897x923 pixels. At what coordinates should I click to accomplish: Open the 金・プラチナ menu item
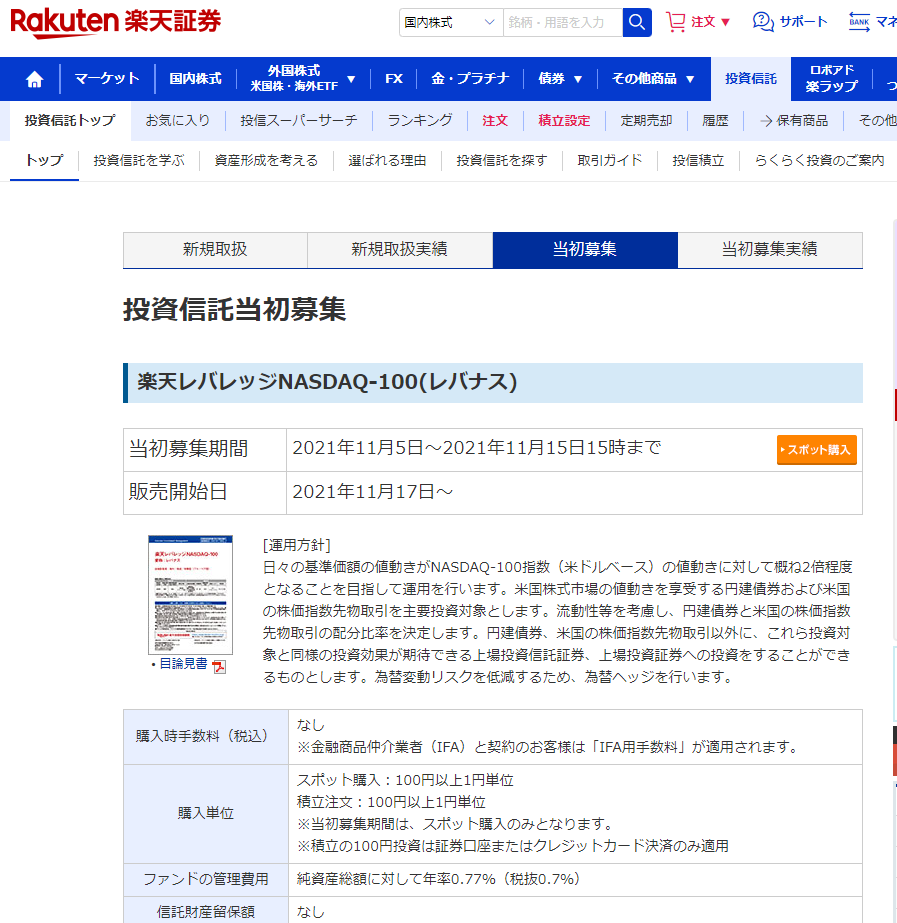coord(470,79)
